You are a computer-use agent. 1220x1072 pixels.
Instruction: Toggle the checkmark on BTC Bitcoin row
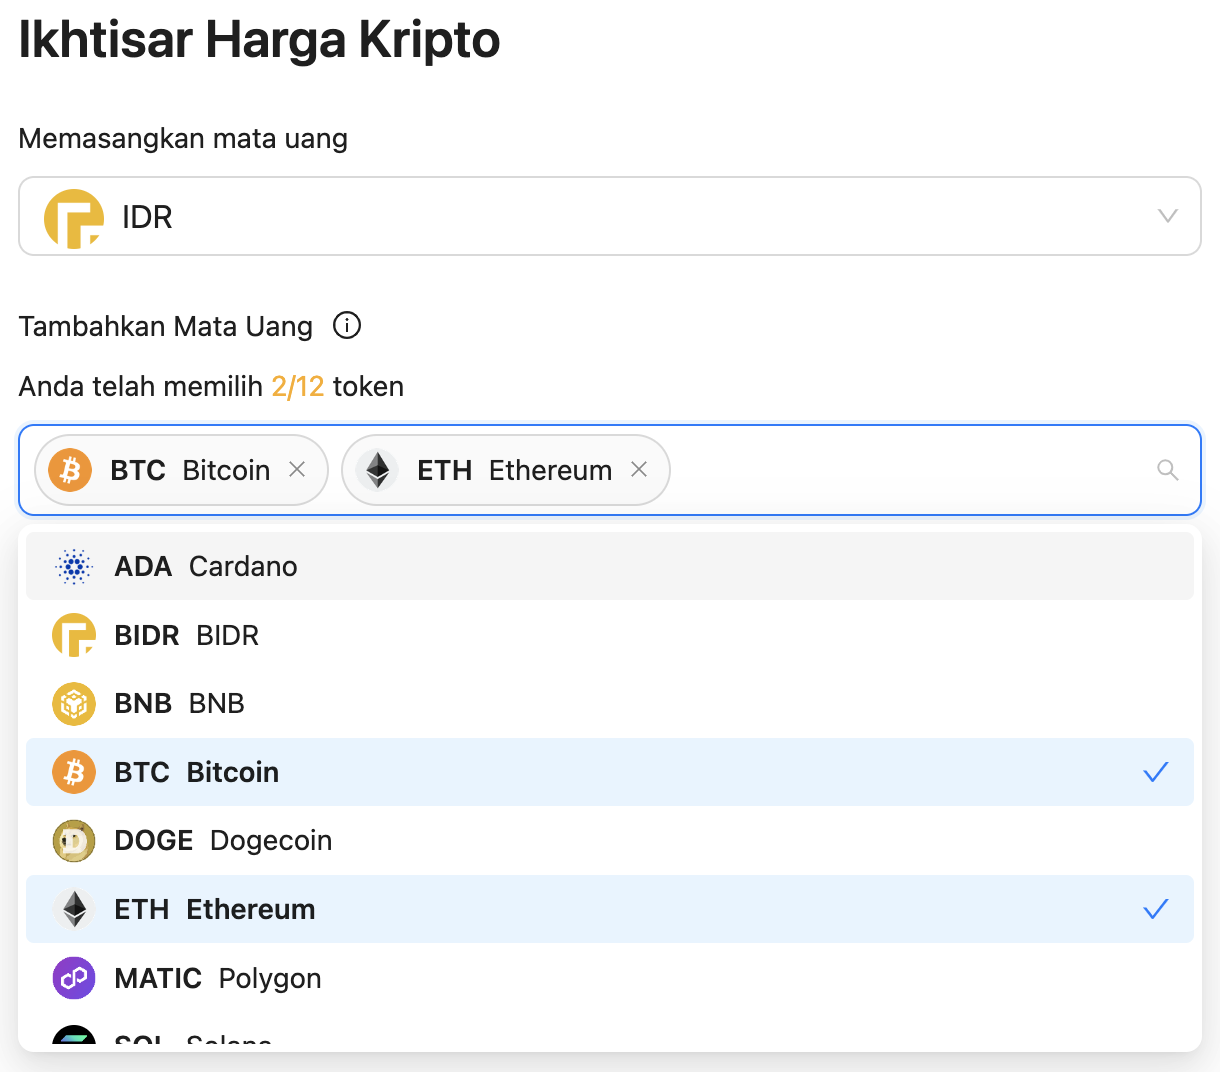(x=1156, y=772)
